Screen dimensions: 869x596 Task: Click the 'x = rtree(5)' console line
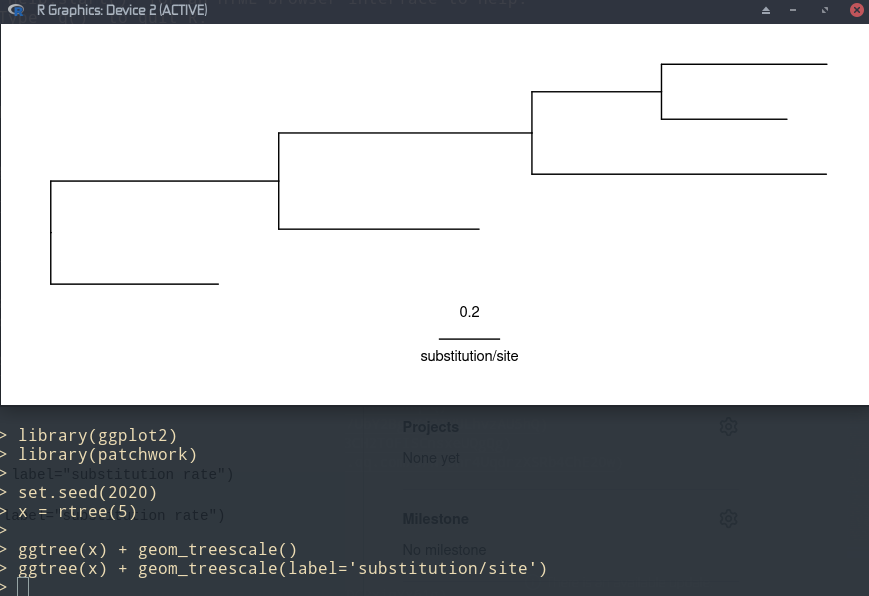tap(77, 511)
